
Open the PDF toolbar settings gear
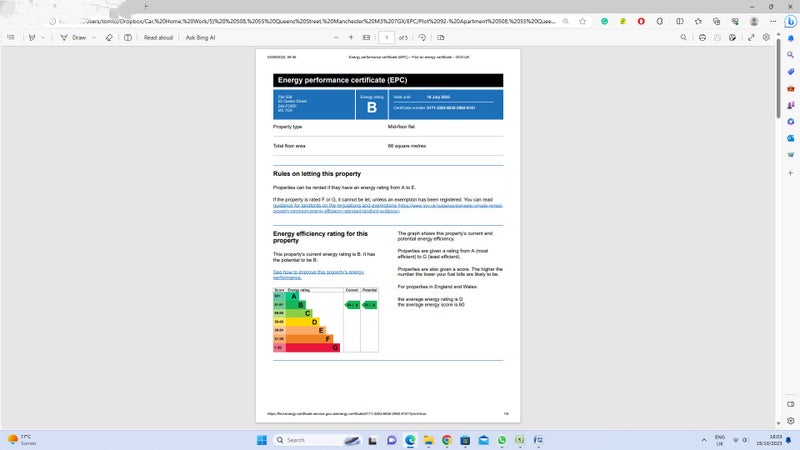tap(766, 37)
